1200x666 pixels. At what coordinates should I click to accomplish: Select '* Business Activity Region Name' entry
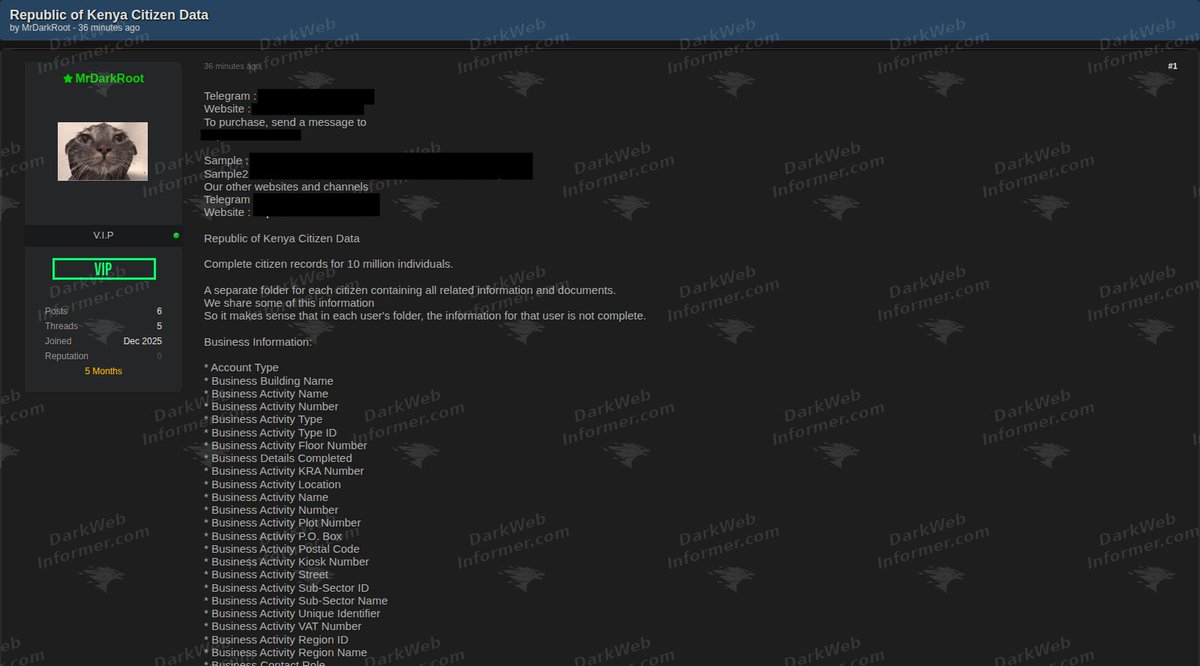tap(285, 653)
